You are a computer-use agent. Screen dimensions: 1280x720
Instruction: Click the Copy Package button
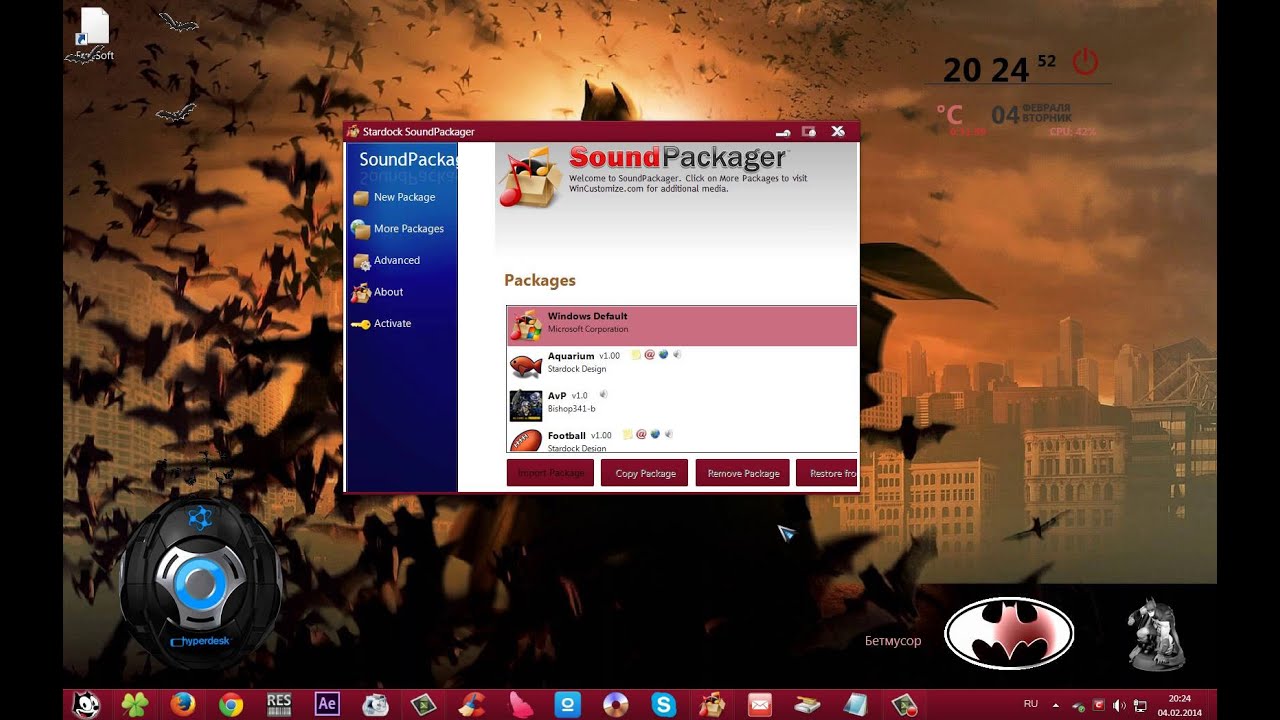tap(645, 473)
